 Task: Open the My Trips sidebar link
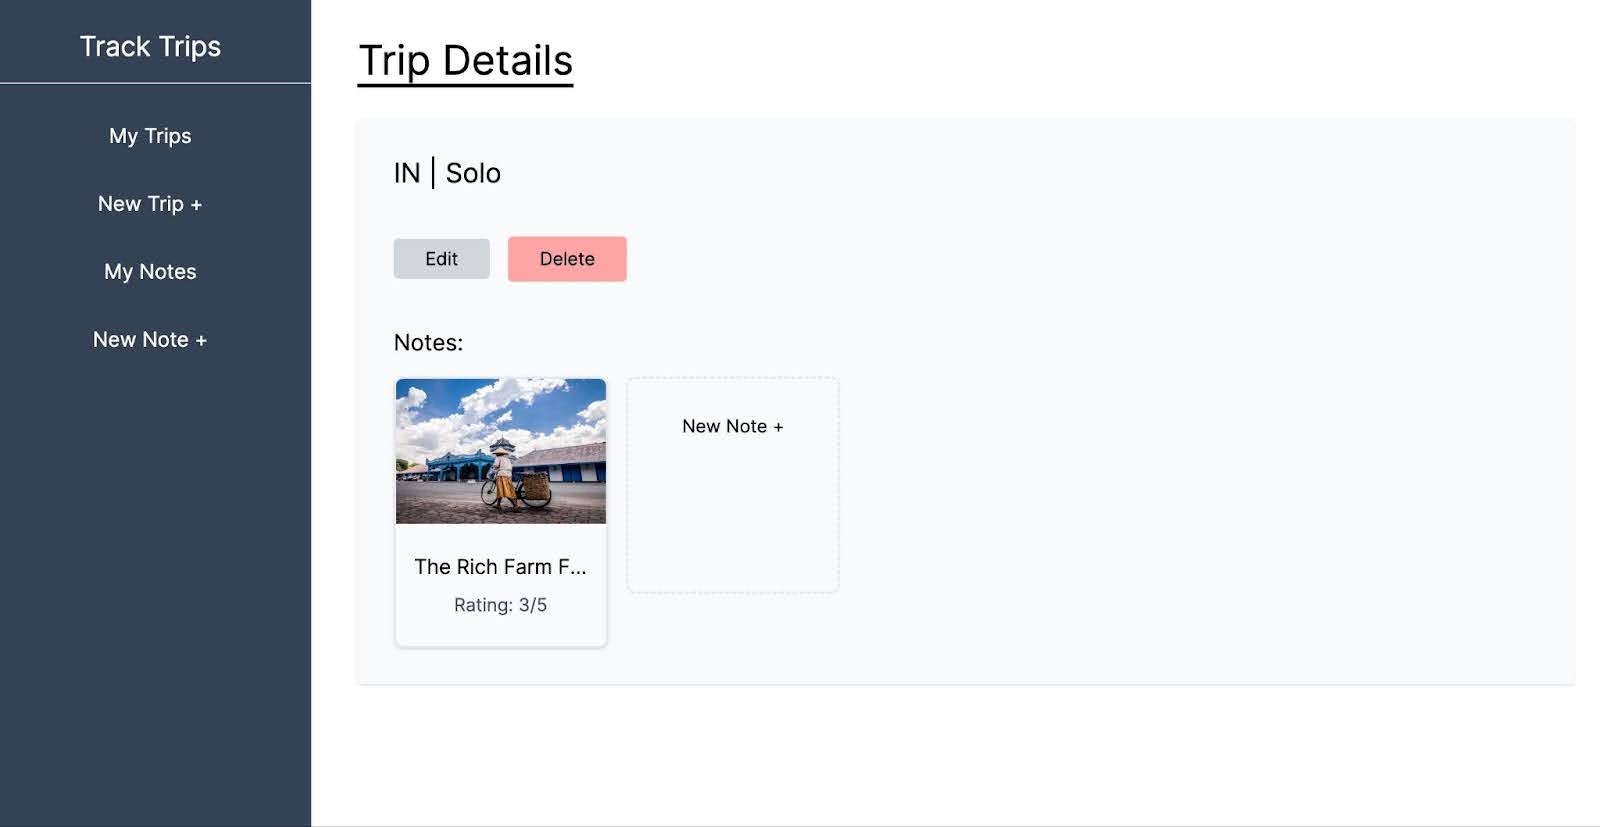[150, 136]
